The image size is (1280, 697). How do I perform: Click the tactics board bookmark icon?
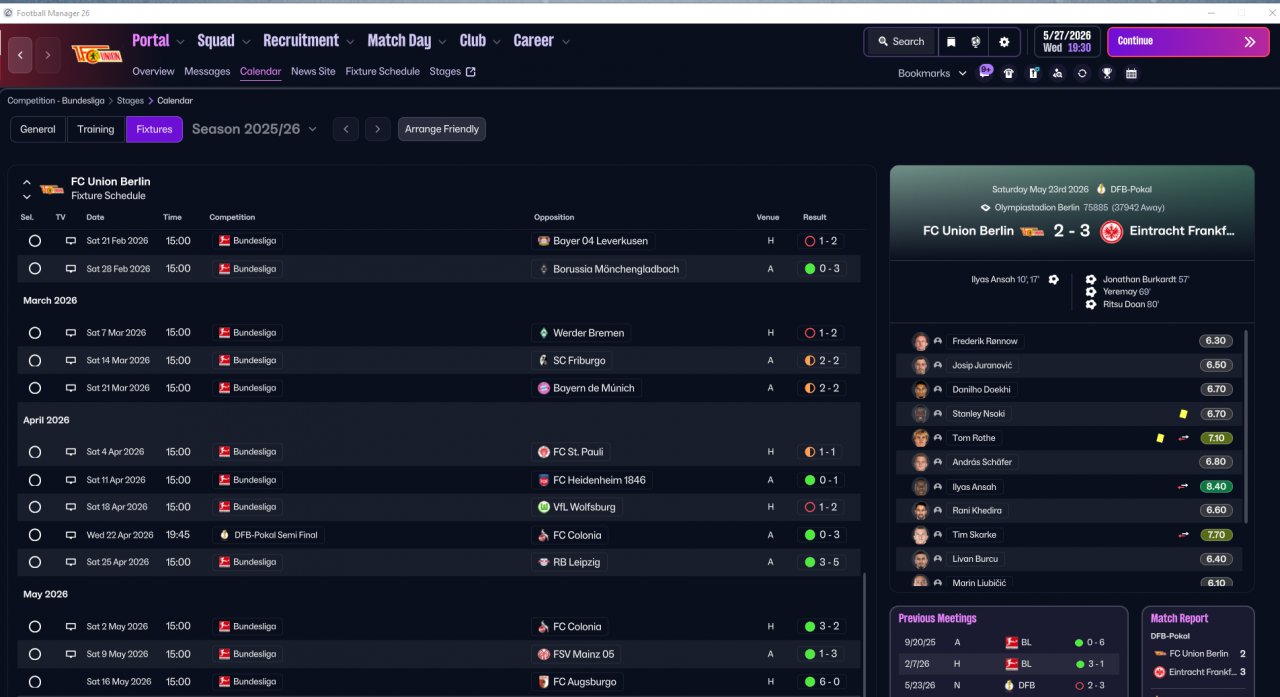click(x=1033, y=73)
